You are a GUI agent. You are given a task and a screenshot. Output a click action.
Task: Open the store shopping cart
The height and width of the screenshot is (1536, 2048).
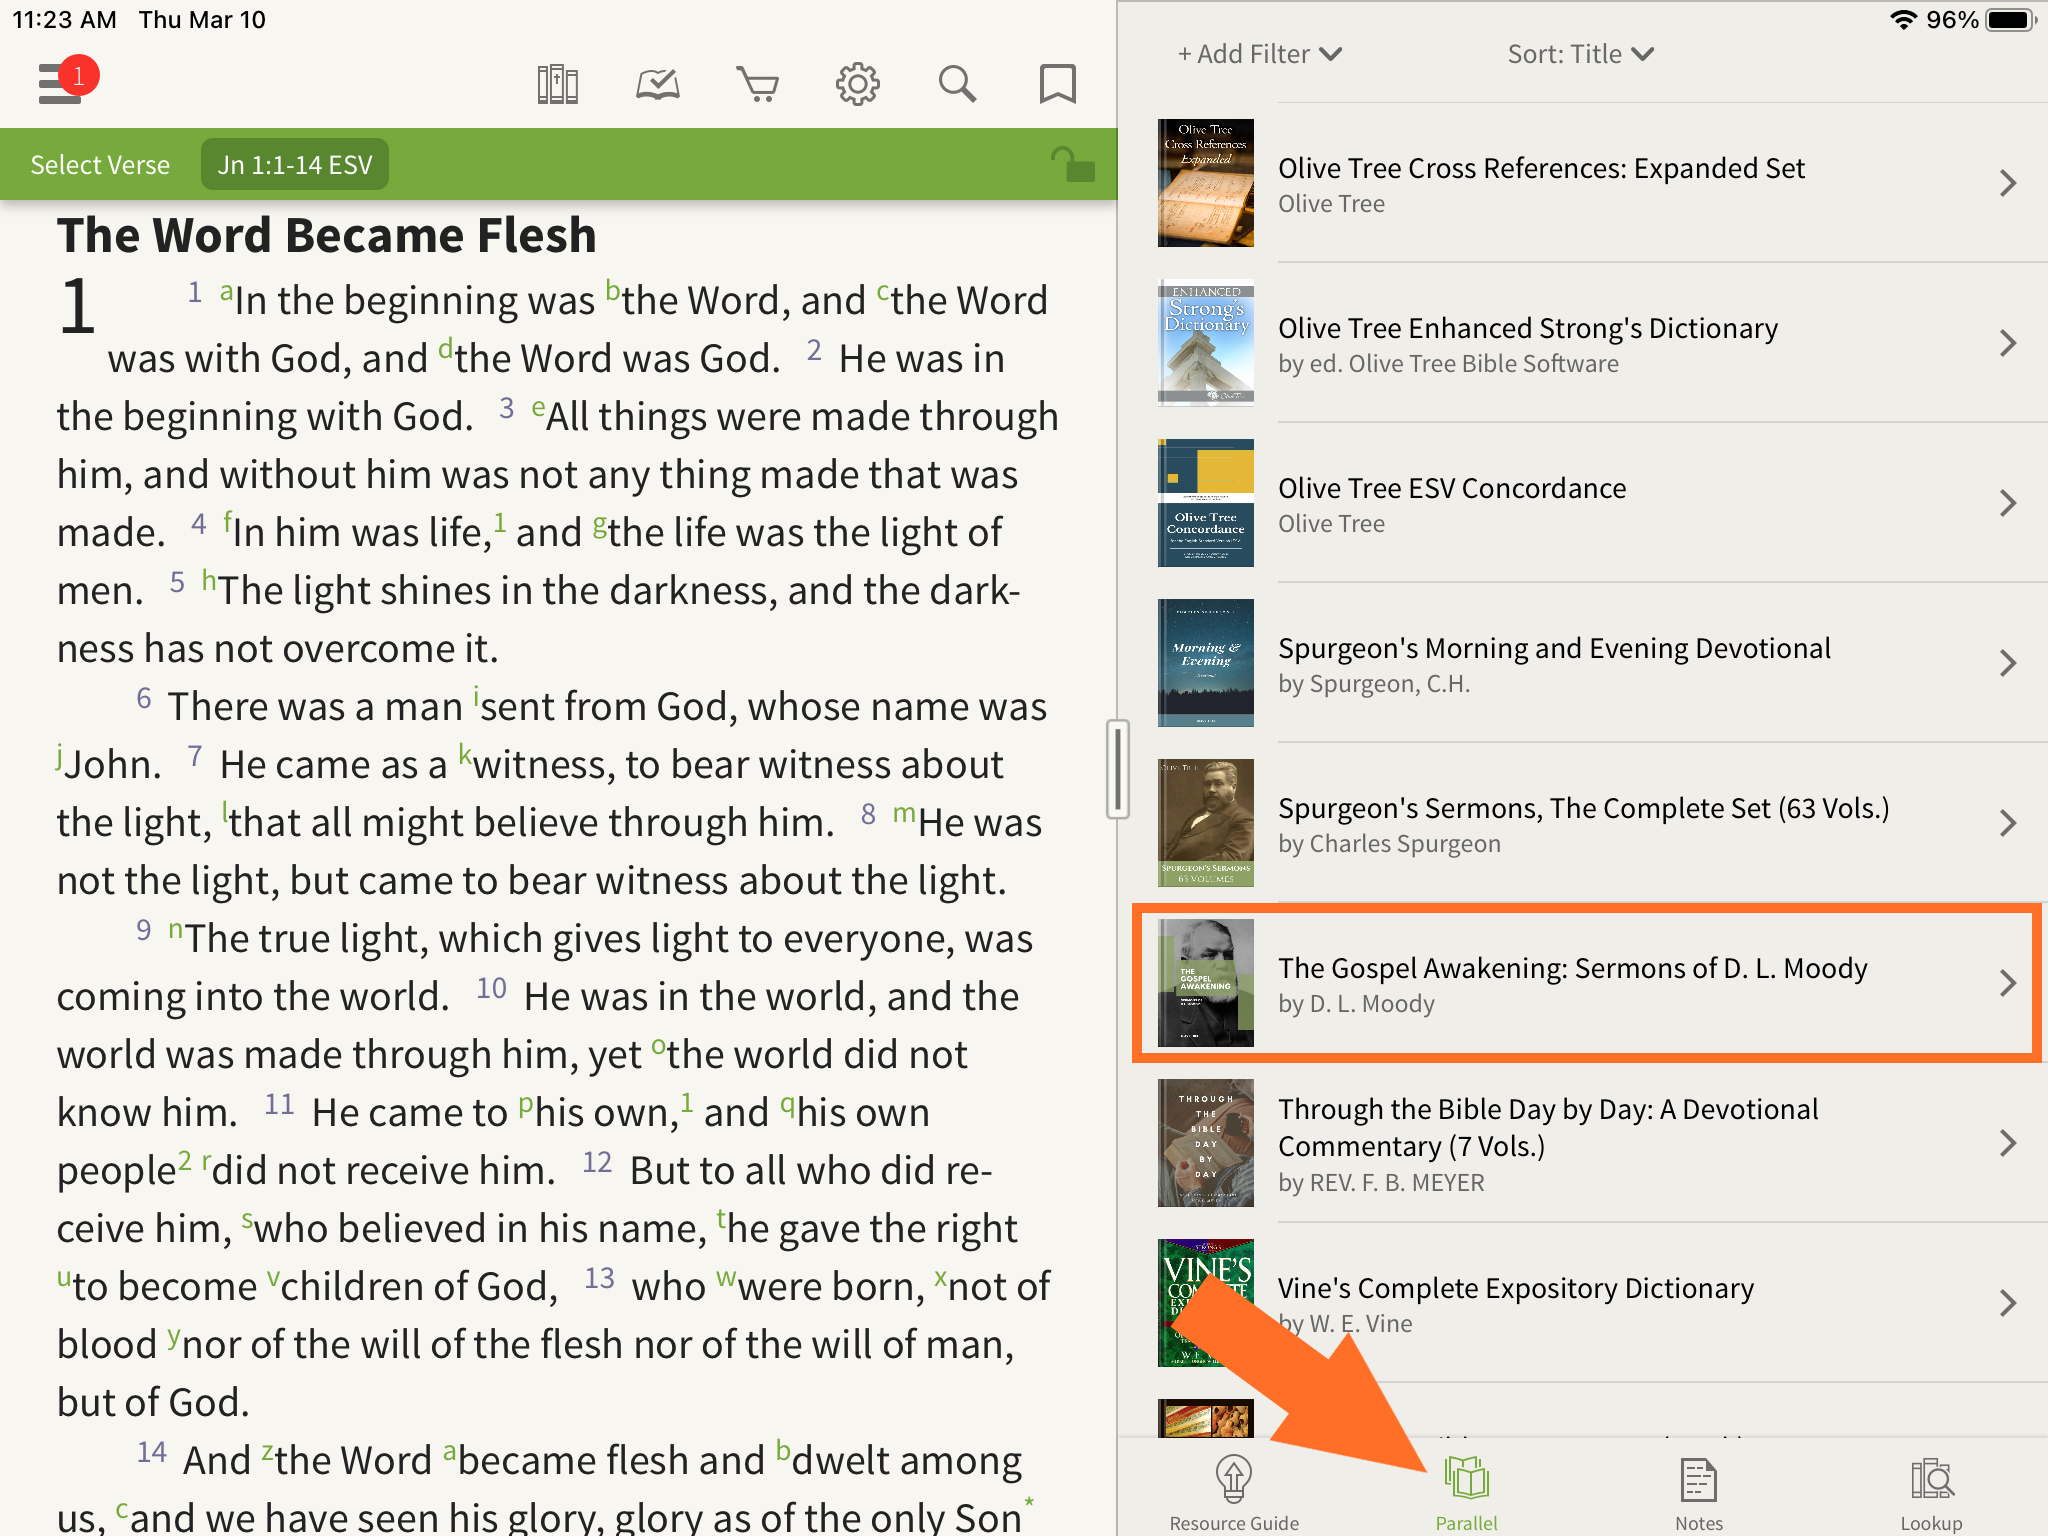(757, 84)
